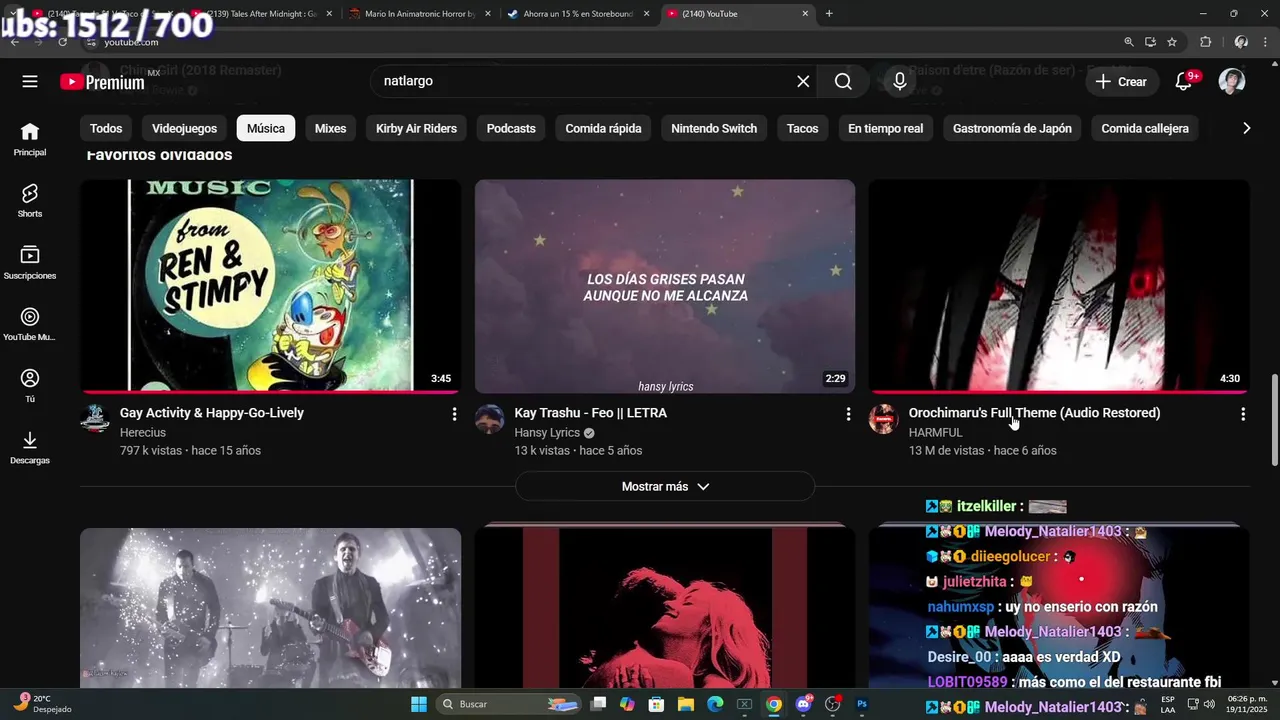Open Shorts from the sidebar
1280x720 pixels.
(30, 201)
